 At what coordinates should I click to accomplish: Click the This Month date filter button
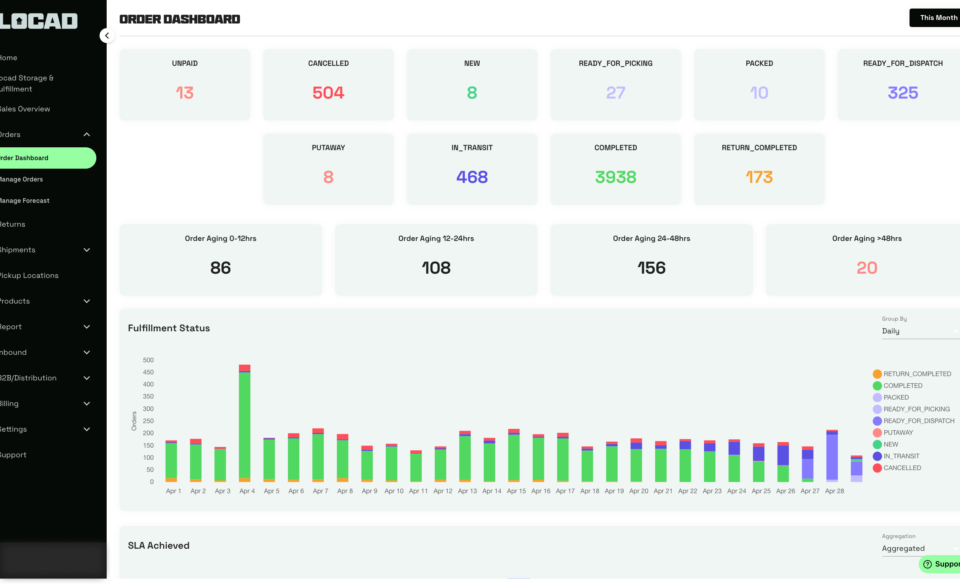pyautogui.click(x=936, y=18)
